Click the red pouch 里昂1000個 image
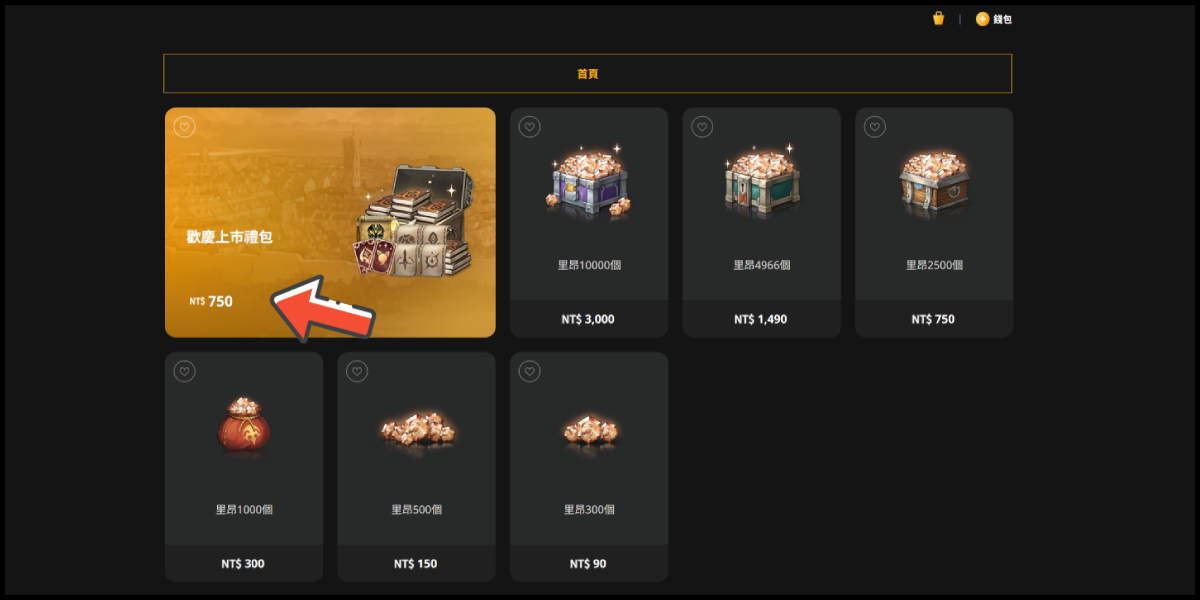1200x600 pixels. (x=244, y=425)
